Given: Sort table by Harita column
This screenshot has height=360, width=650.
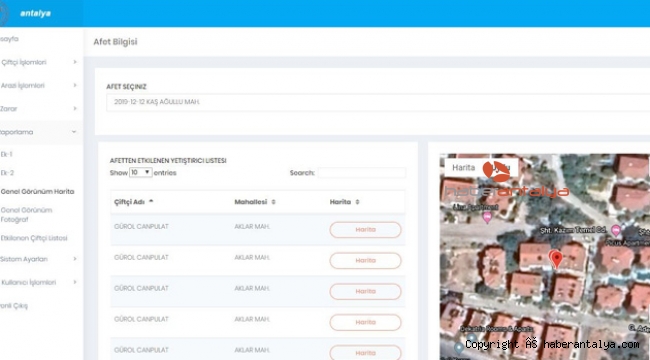Looking at the screenshot, I should (x=344, y=202).
